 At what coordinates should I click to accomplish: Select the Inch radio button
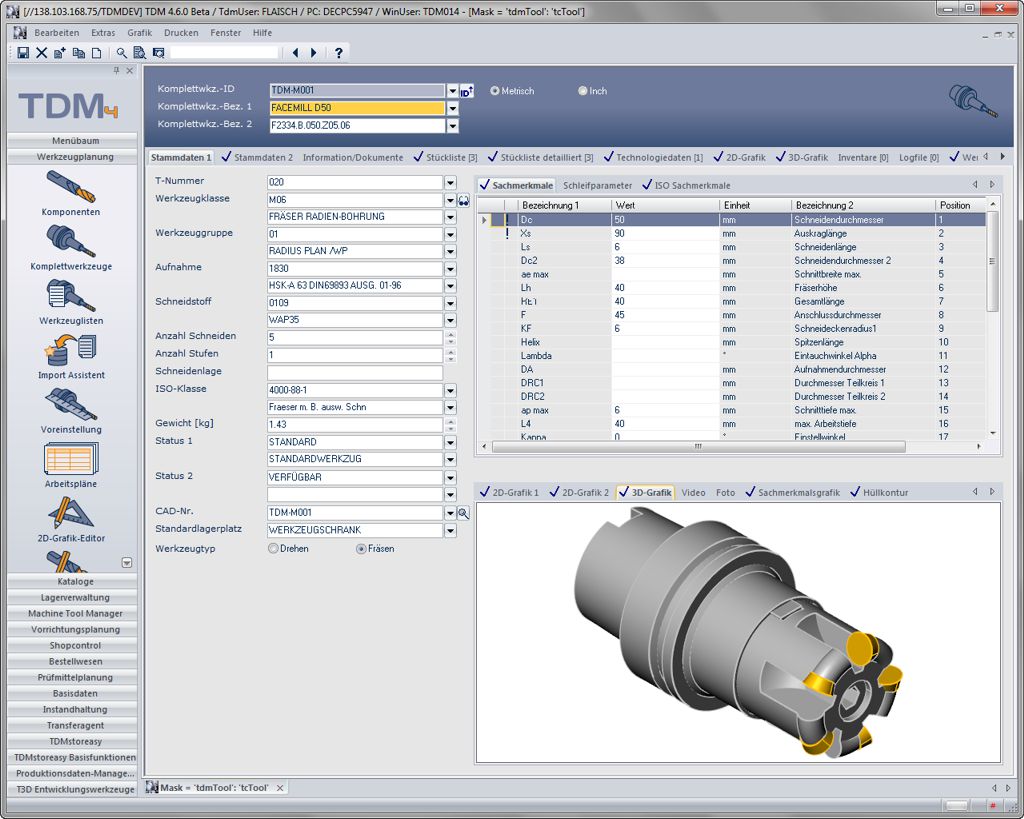(x=583, y=91)
